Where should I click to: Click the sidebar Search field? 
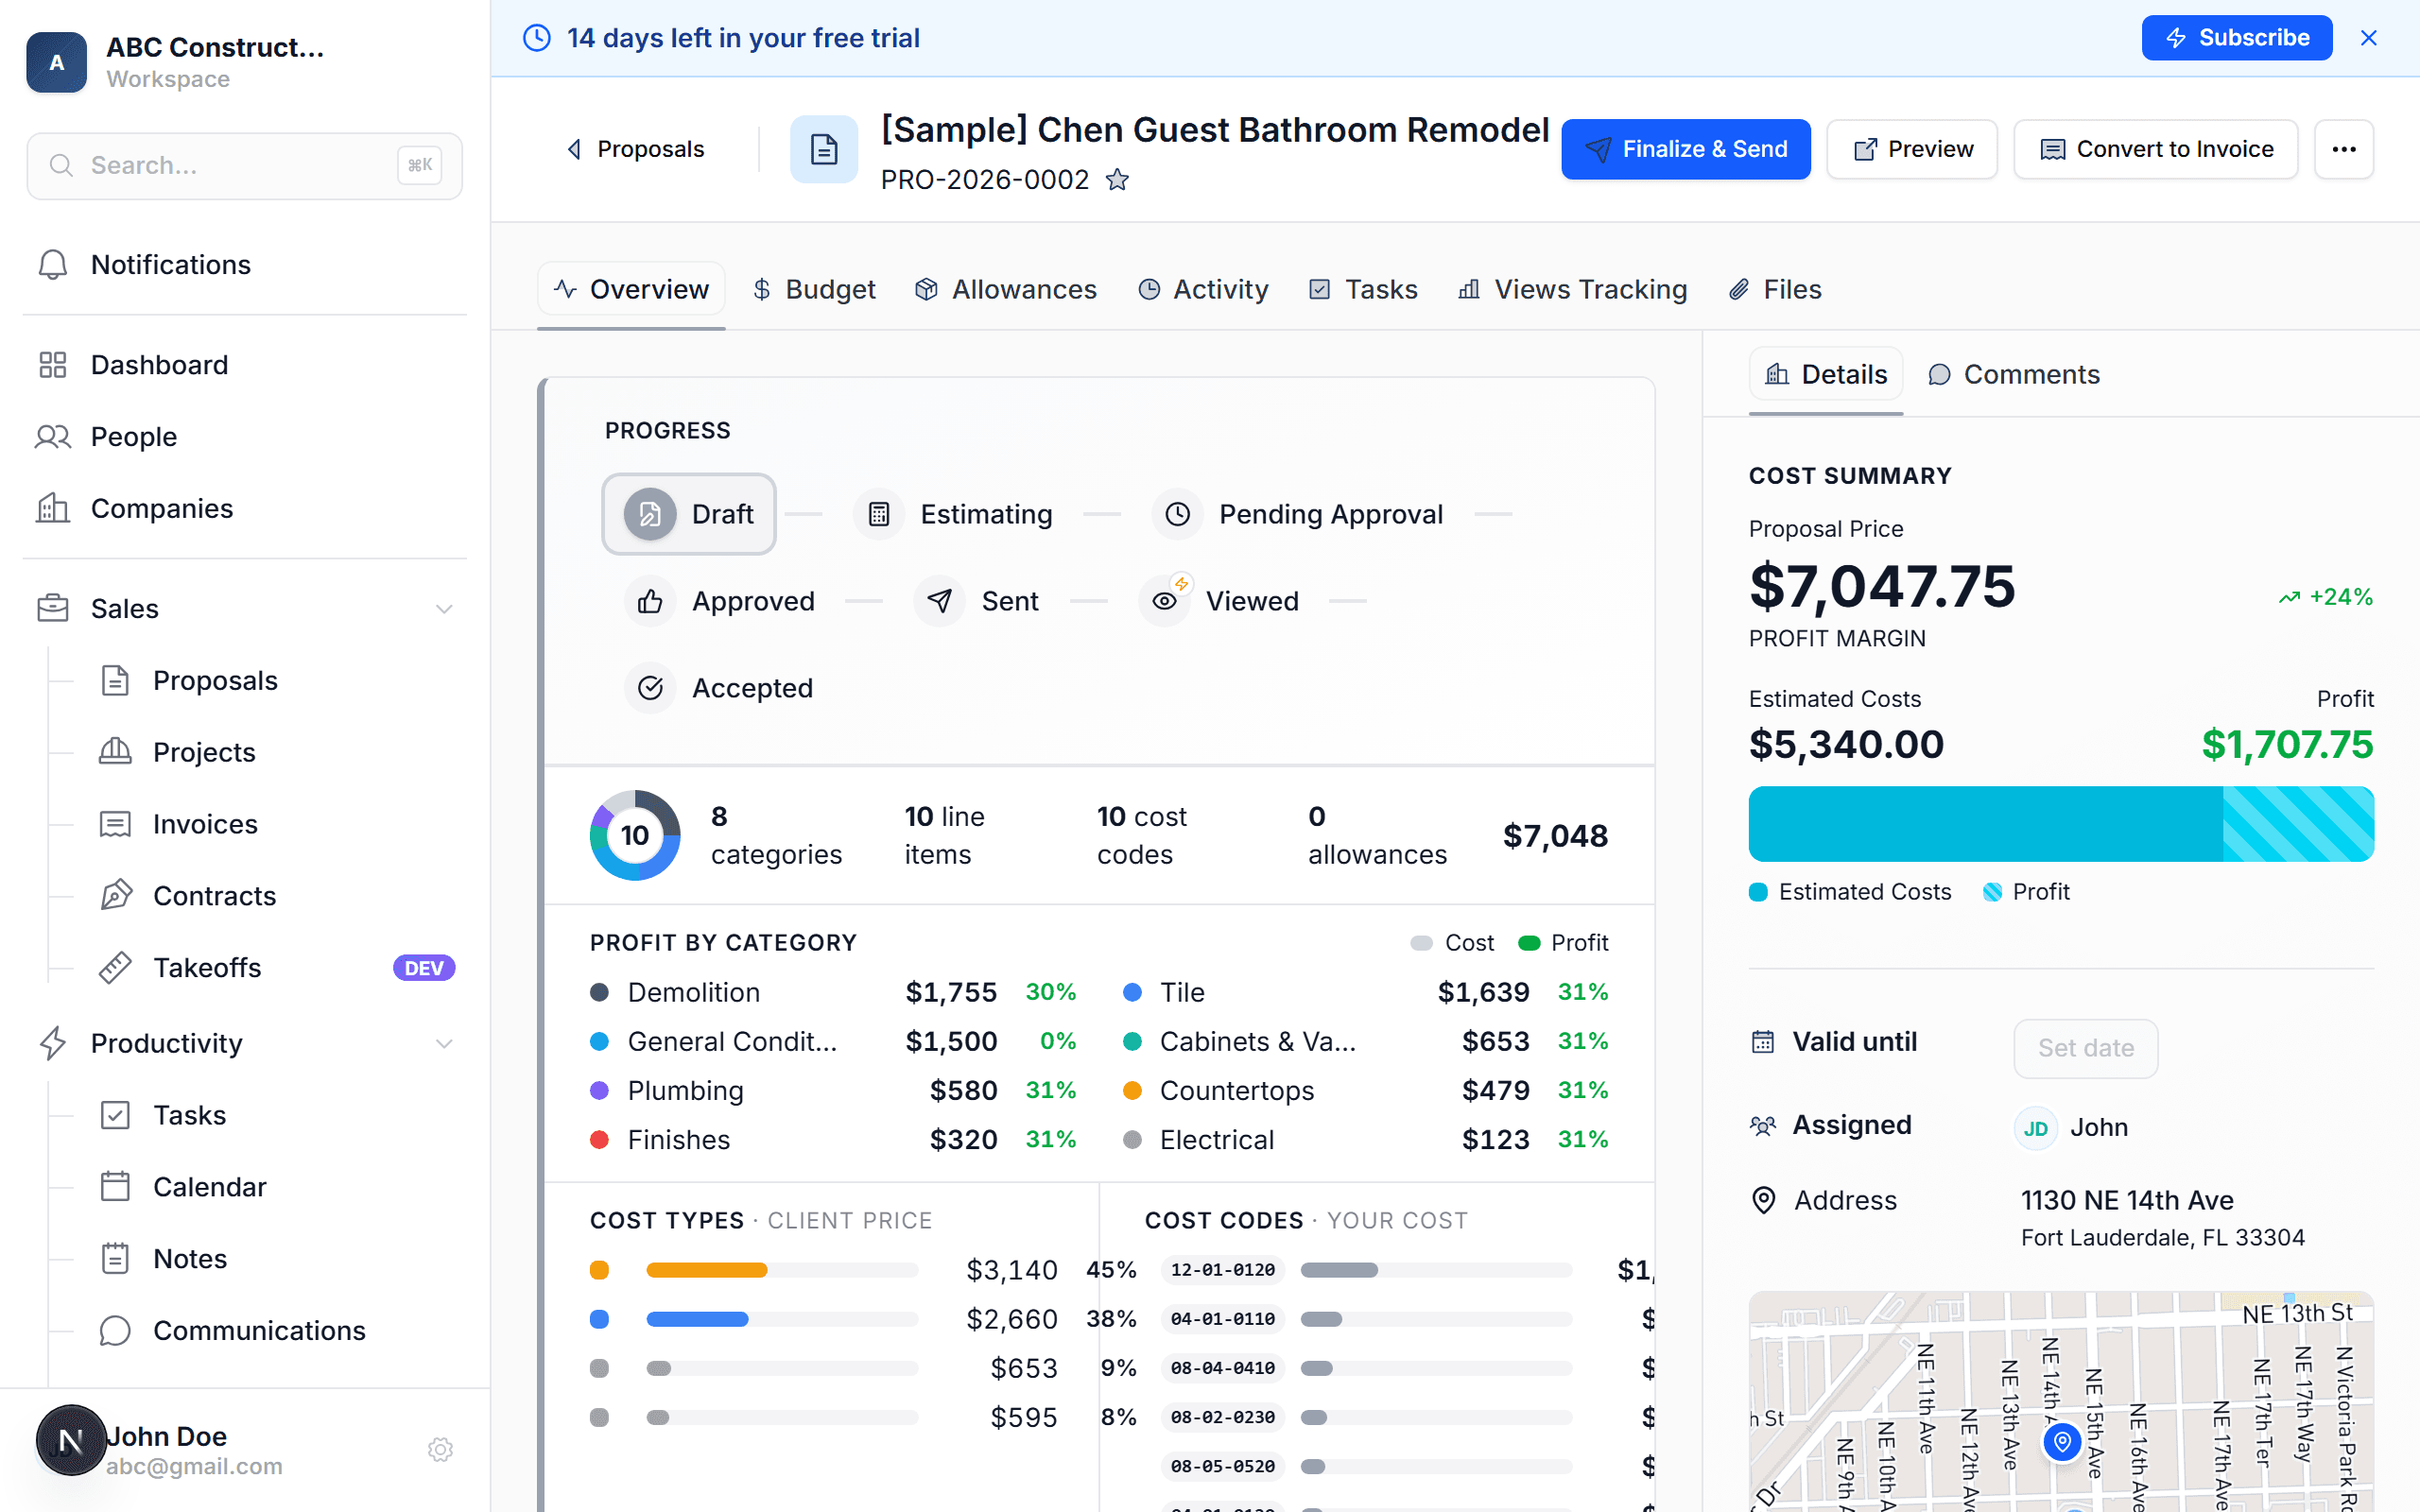click(244, 165)
